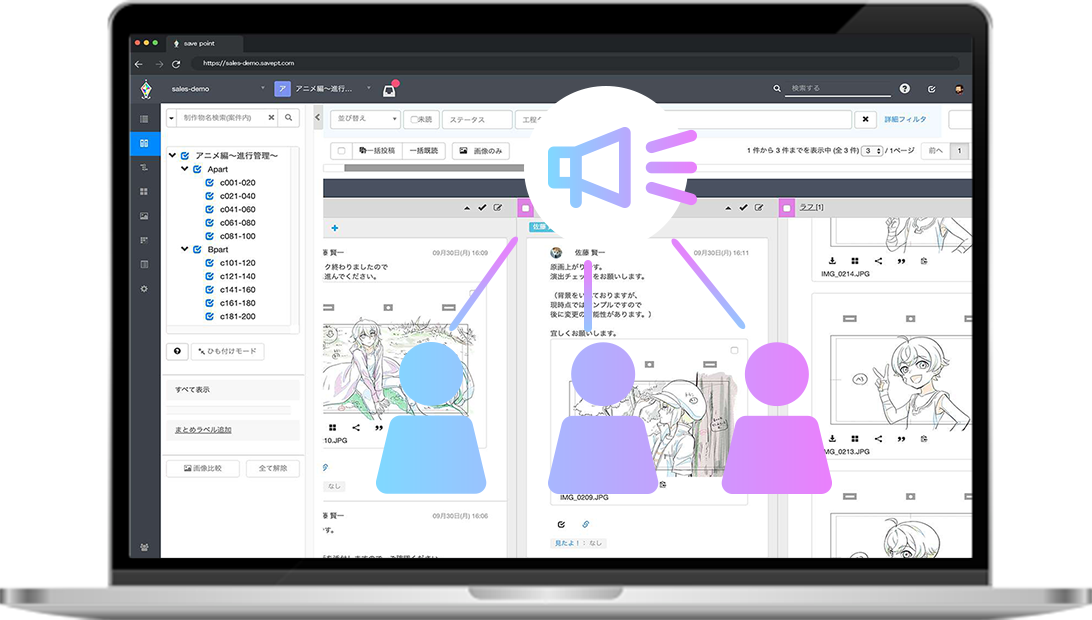The width and height of the screenshot is (1092, 620).
Task: Uncheck アニメ編～進行管理～ tree checkbox
Action: click(185, 155)
